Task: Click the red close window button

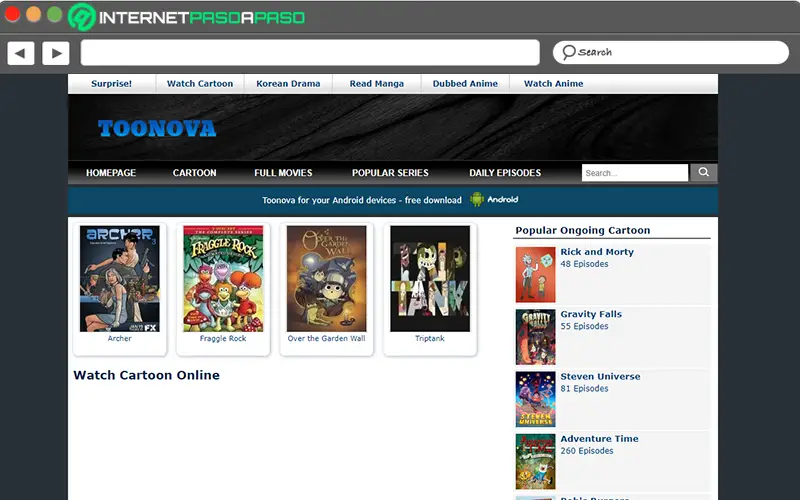Action: (12, 14)
